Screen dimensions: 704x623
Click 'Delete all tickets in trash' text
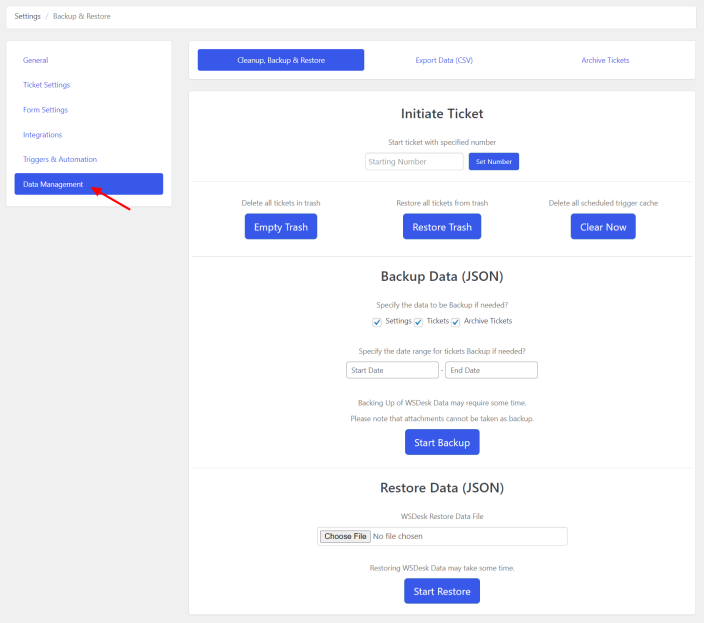coord(281,203)
